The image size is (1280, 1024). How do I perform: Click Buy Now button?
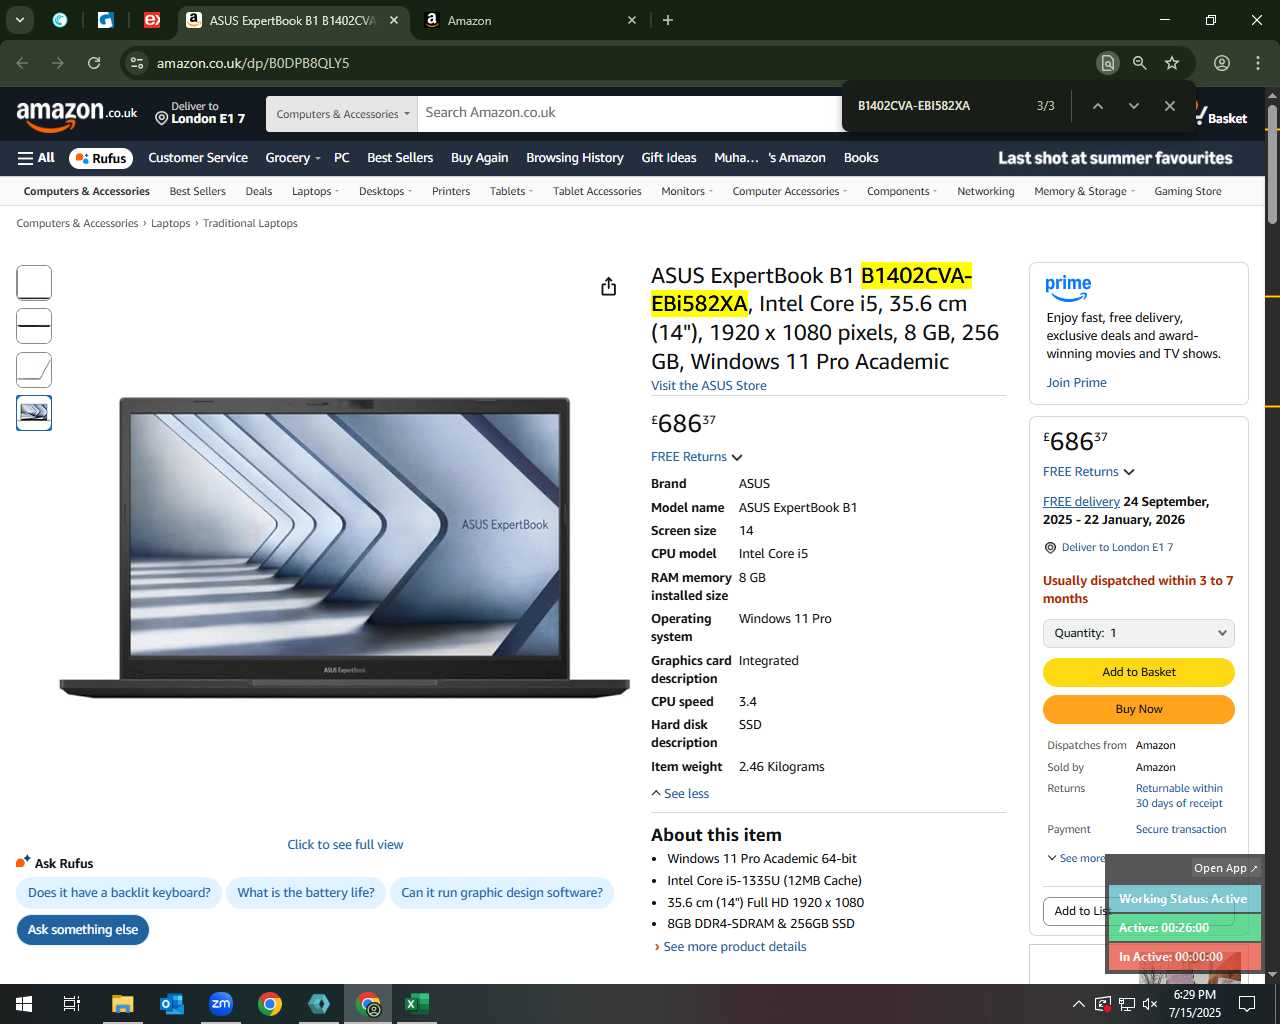[1139, 709]
